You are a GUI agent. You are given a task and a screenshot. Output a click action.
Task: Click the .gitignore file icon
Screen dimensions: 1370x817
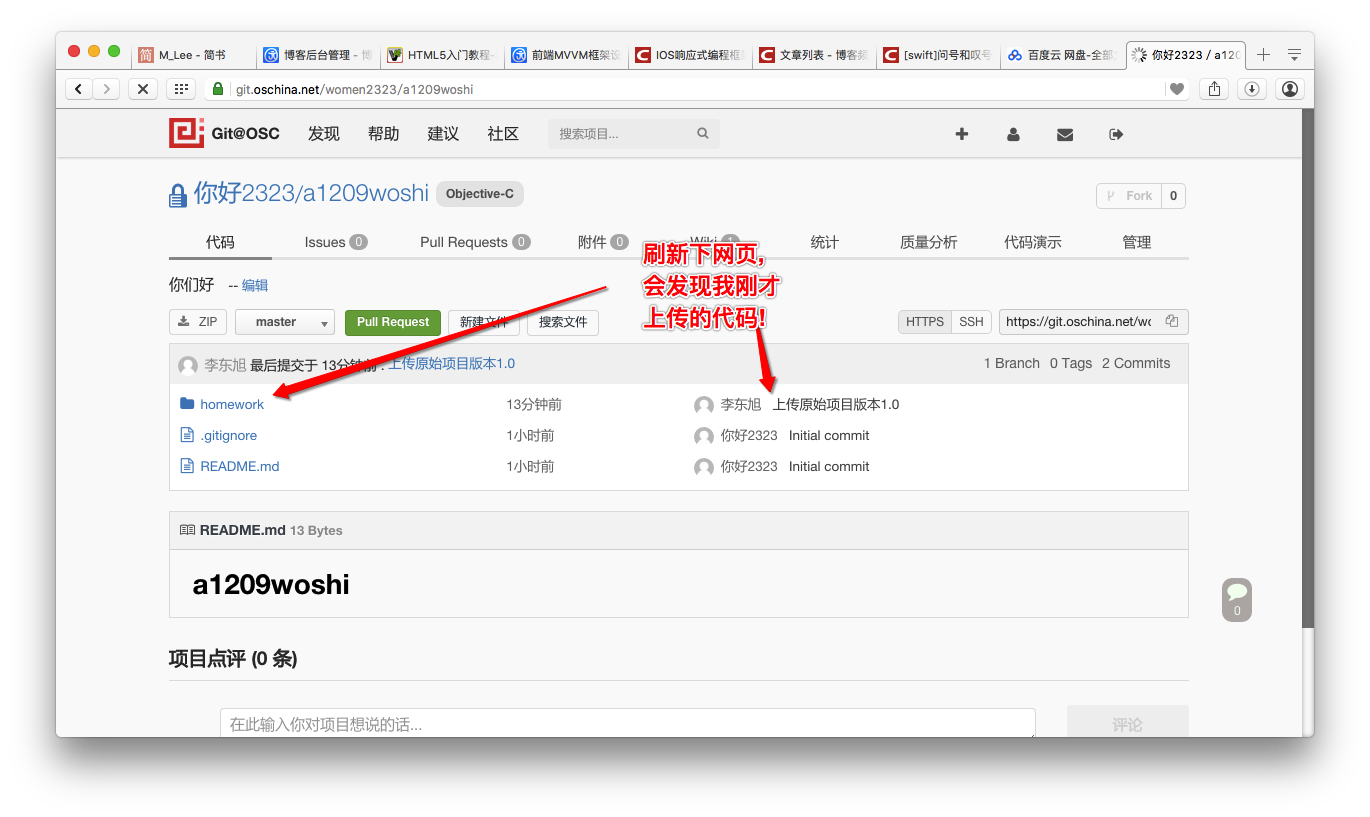tap(186, 435)
